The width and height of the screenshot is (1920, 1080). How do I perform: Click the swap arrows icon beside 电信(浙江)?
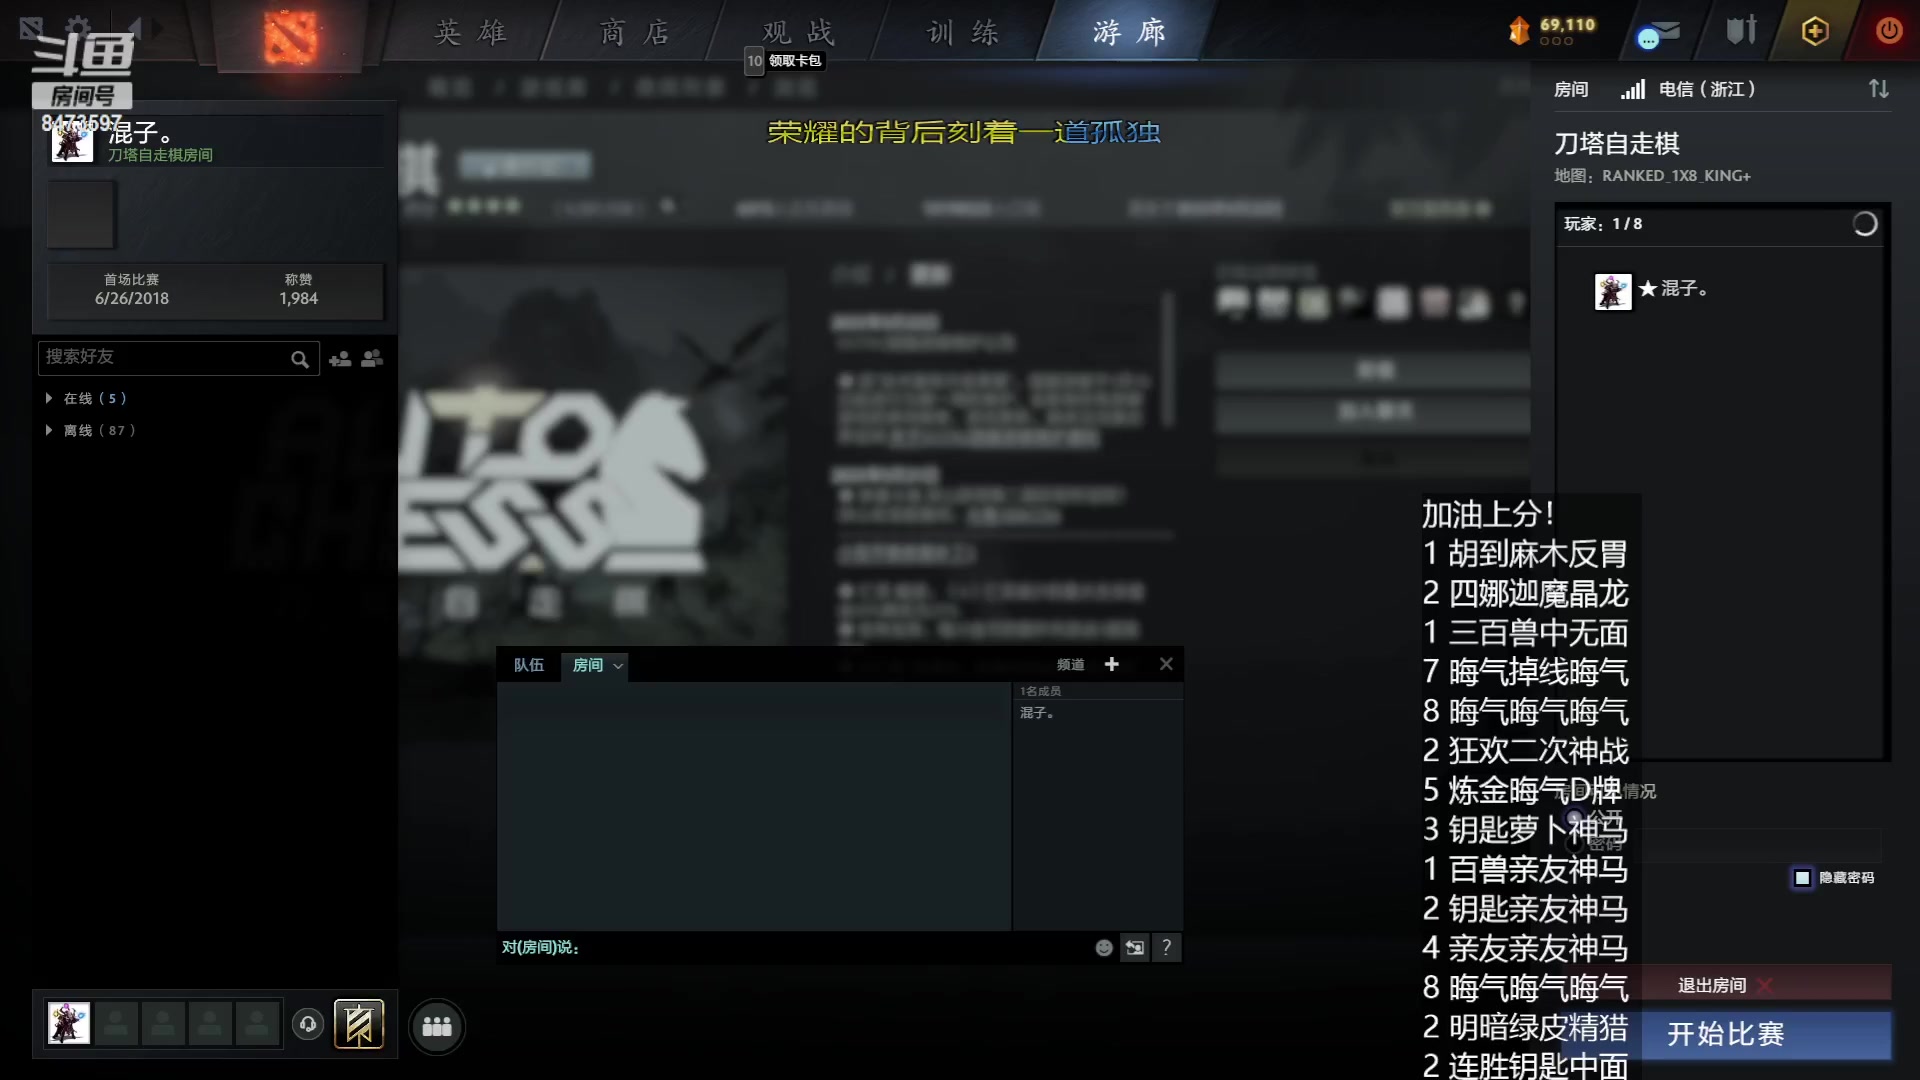coord(1879,89)
